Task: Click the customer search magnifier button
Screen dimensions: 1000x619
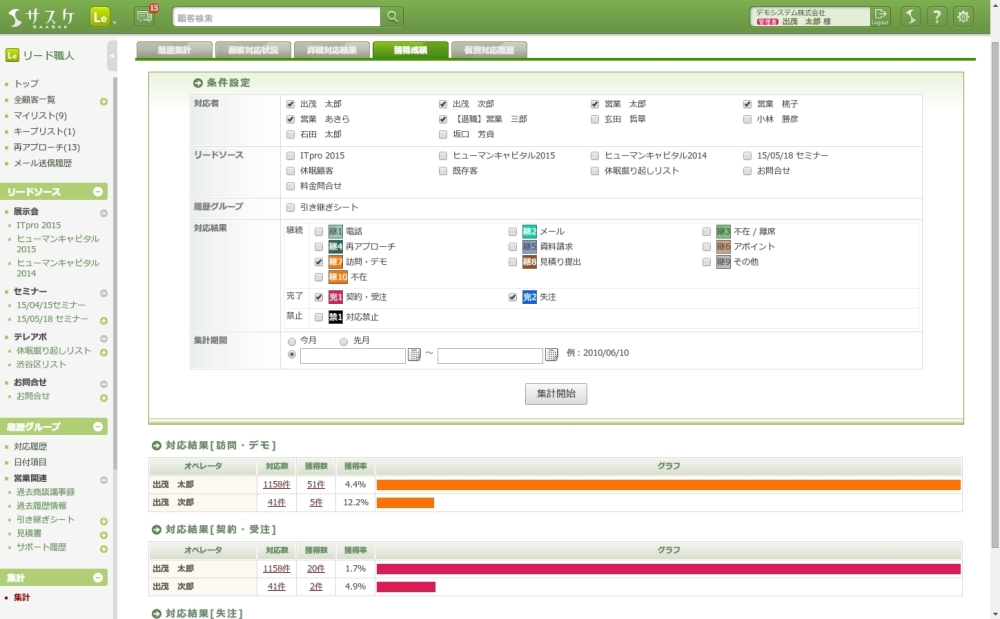Action: (x=393, y=17)
